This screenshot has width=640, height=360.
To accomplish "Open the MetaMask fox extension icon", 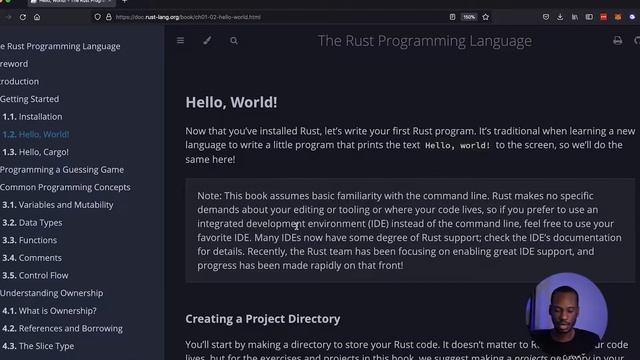I will (618, 17).
